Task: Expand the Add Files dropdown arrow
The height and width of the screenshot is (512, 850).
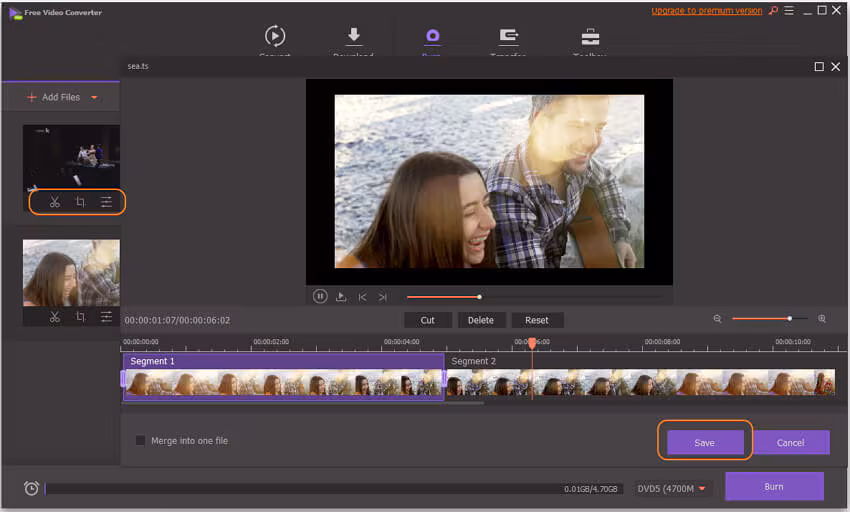Action: pos(95,98)
